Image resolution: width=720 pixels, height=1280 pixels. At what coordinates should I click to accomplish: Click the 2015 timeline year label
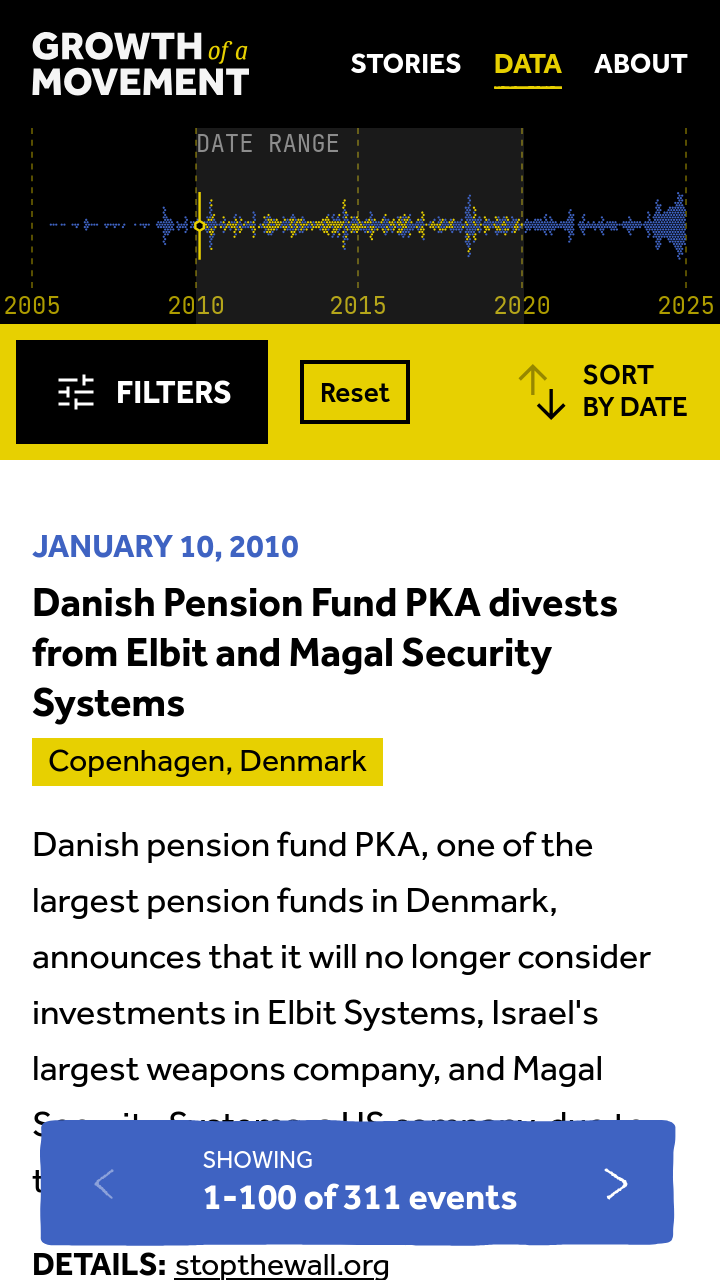358,305
